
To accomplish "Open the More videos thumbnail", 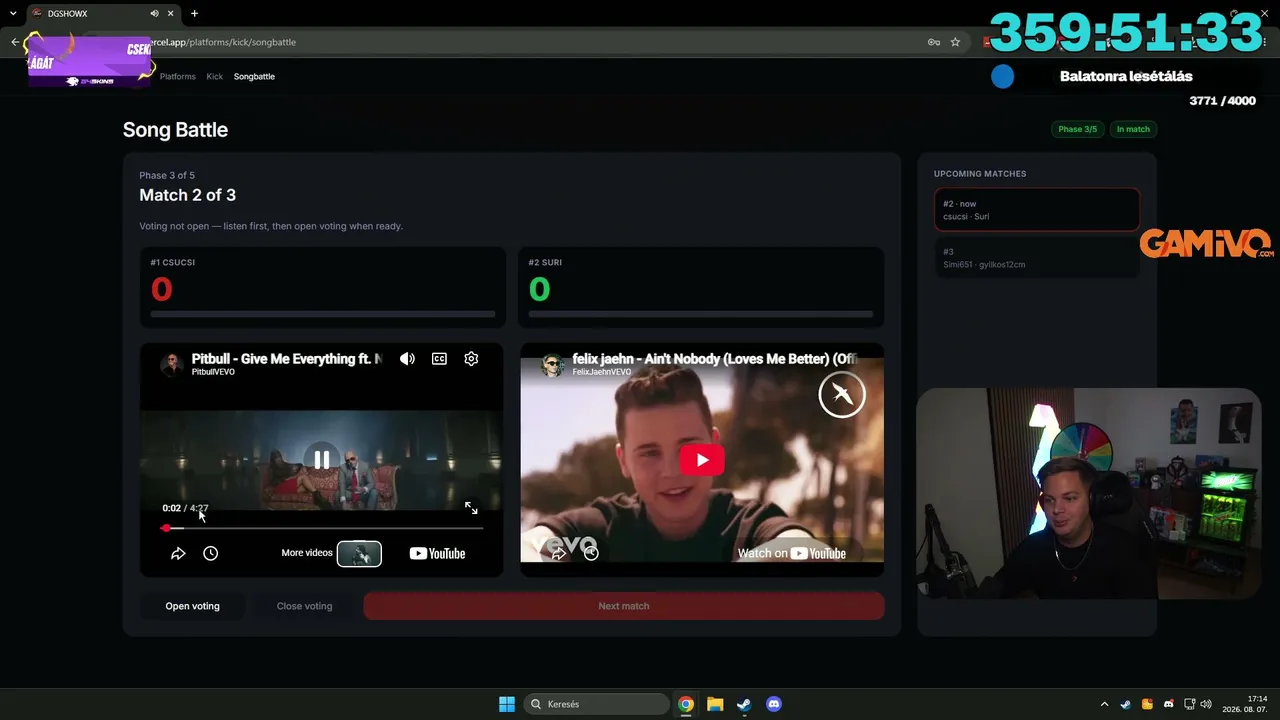I will click(x=359, y=553).
